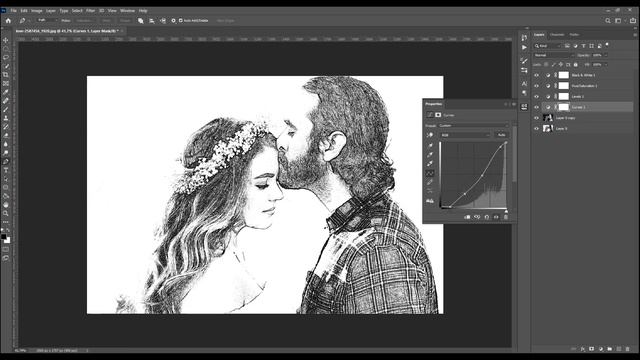Select the Horizontal Type tool

6,170
